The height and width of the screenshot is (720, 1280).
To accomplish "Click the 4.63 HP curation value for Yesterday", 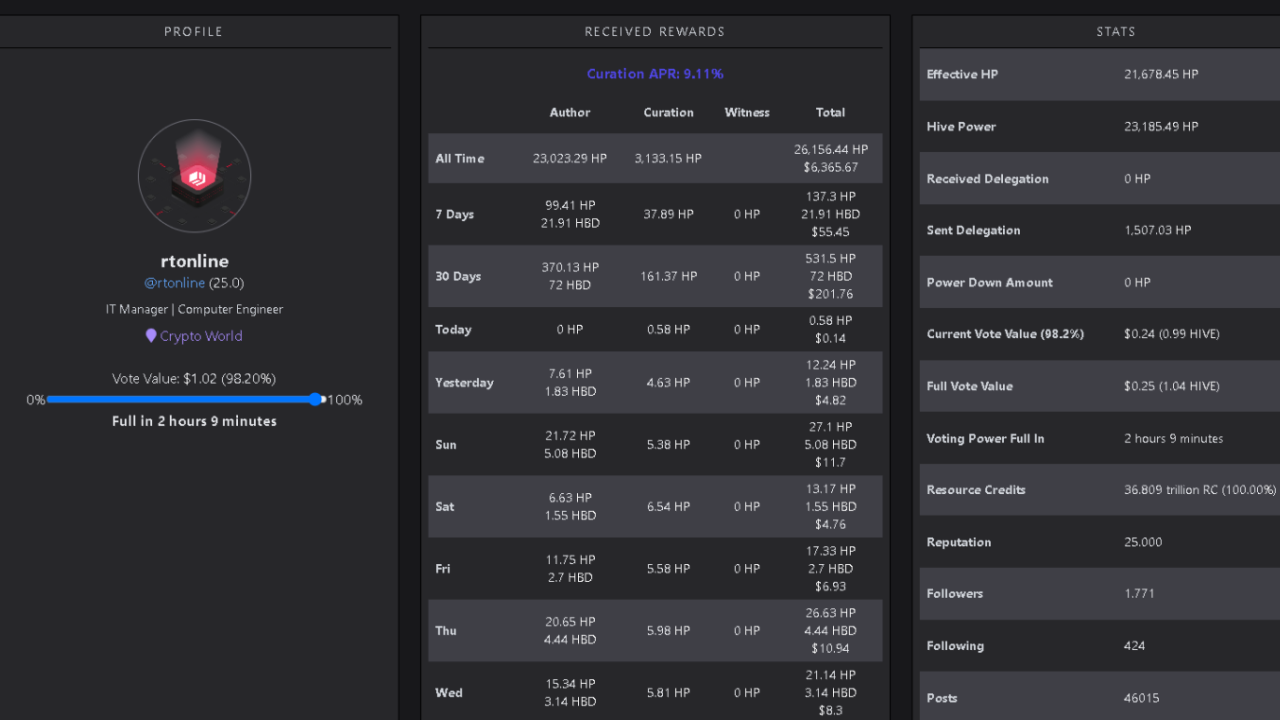I will (x=669, y=383).
